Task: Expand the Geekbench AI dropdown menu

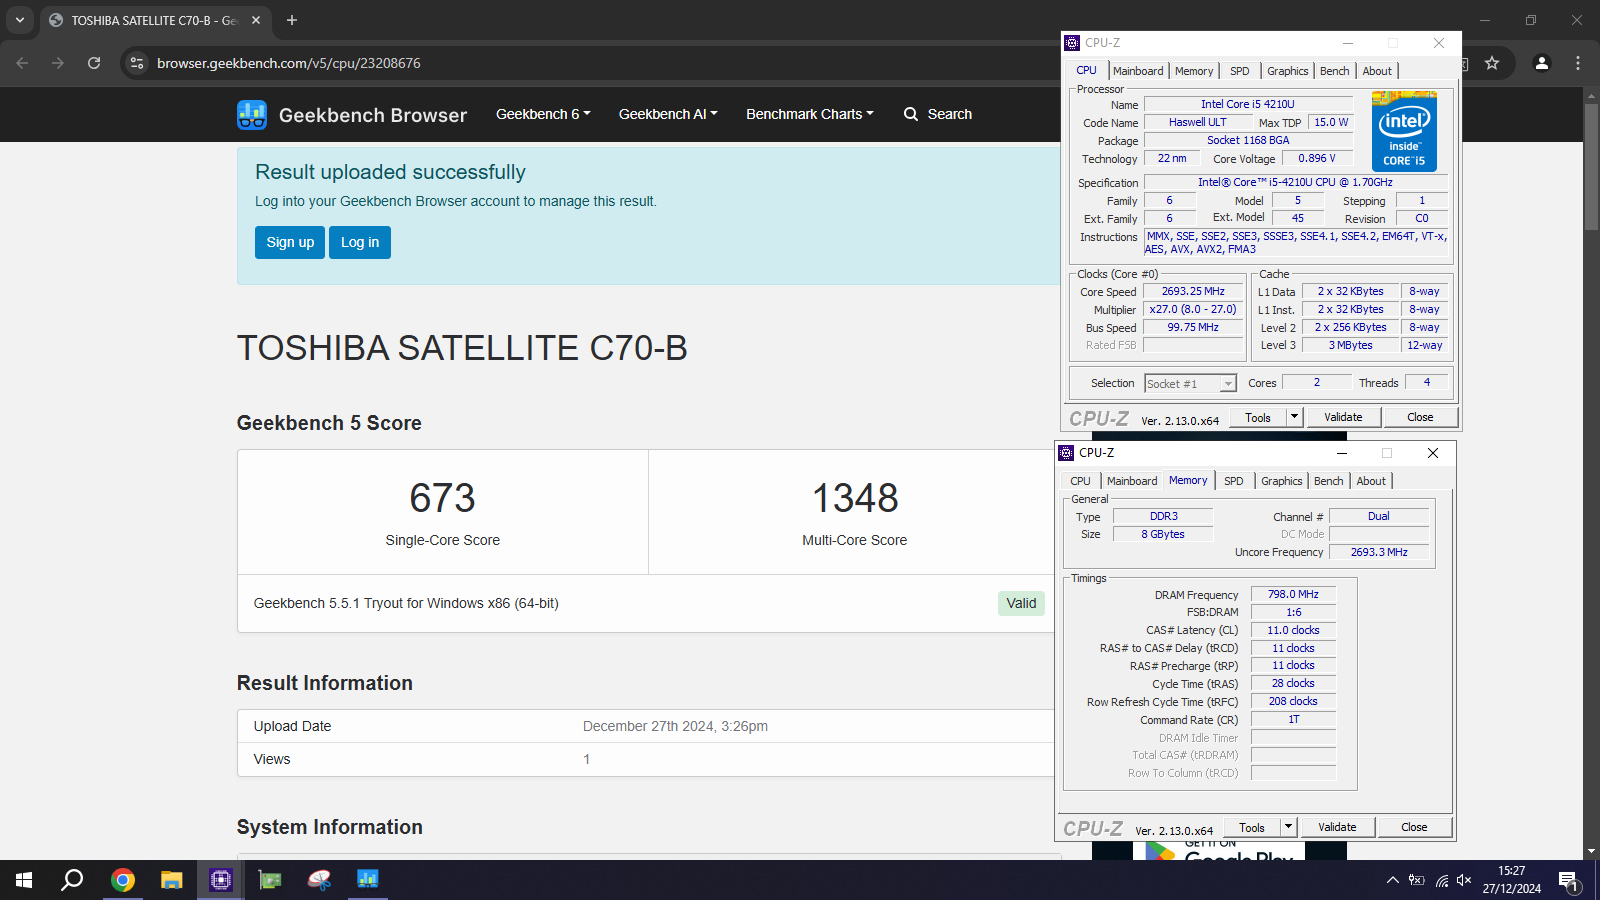Action: click(x=668, y=114)
